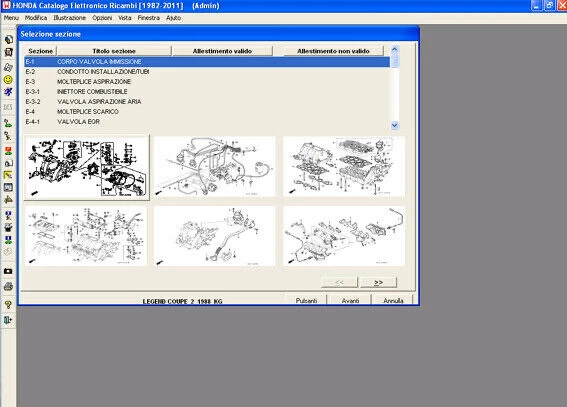Image resolution: width=567 pixels, height=407 pixels.
Task: Open the Ajuto menu
Action: click(174, 18)
